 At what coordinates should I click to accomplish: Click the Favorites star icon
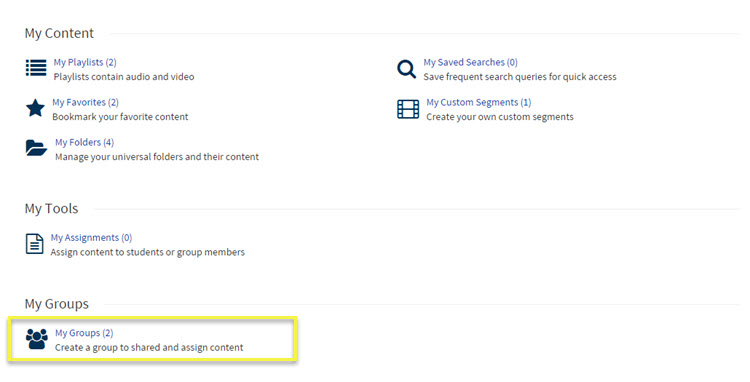[x=35, y=108]
